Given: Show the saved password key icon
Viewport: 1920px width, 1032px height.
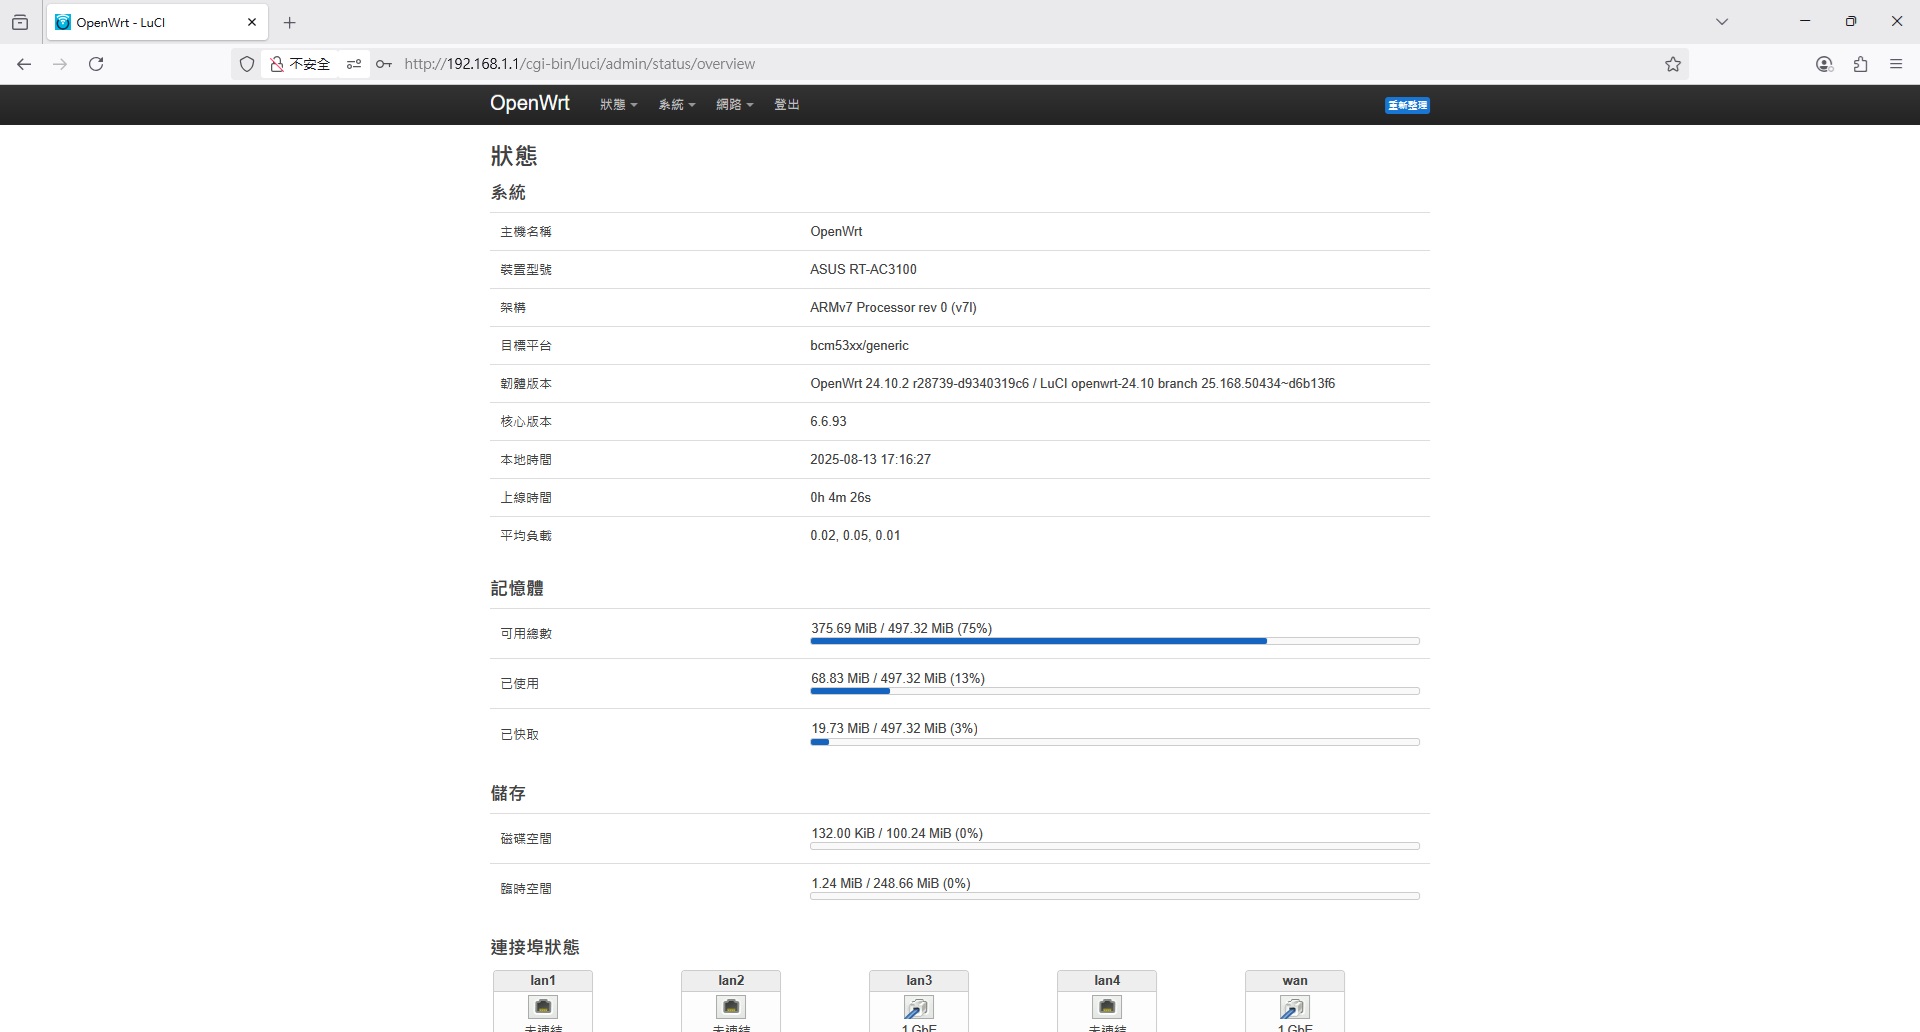Looking at the screenshot, I should click(383, 64).
